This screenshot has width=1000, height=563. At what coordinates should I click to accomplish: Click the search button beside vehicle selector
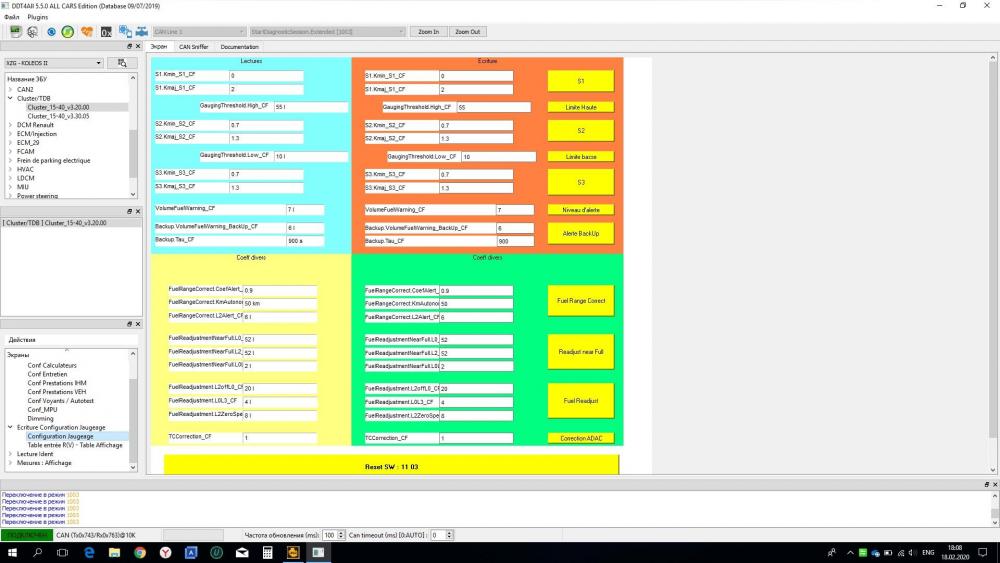tap(122, 62)
